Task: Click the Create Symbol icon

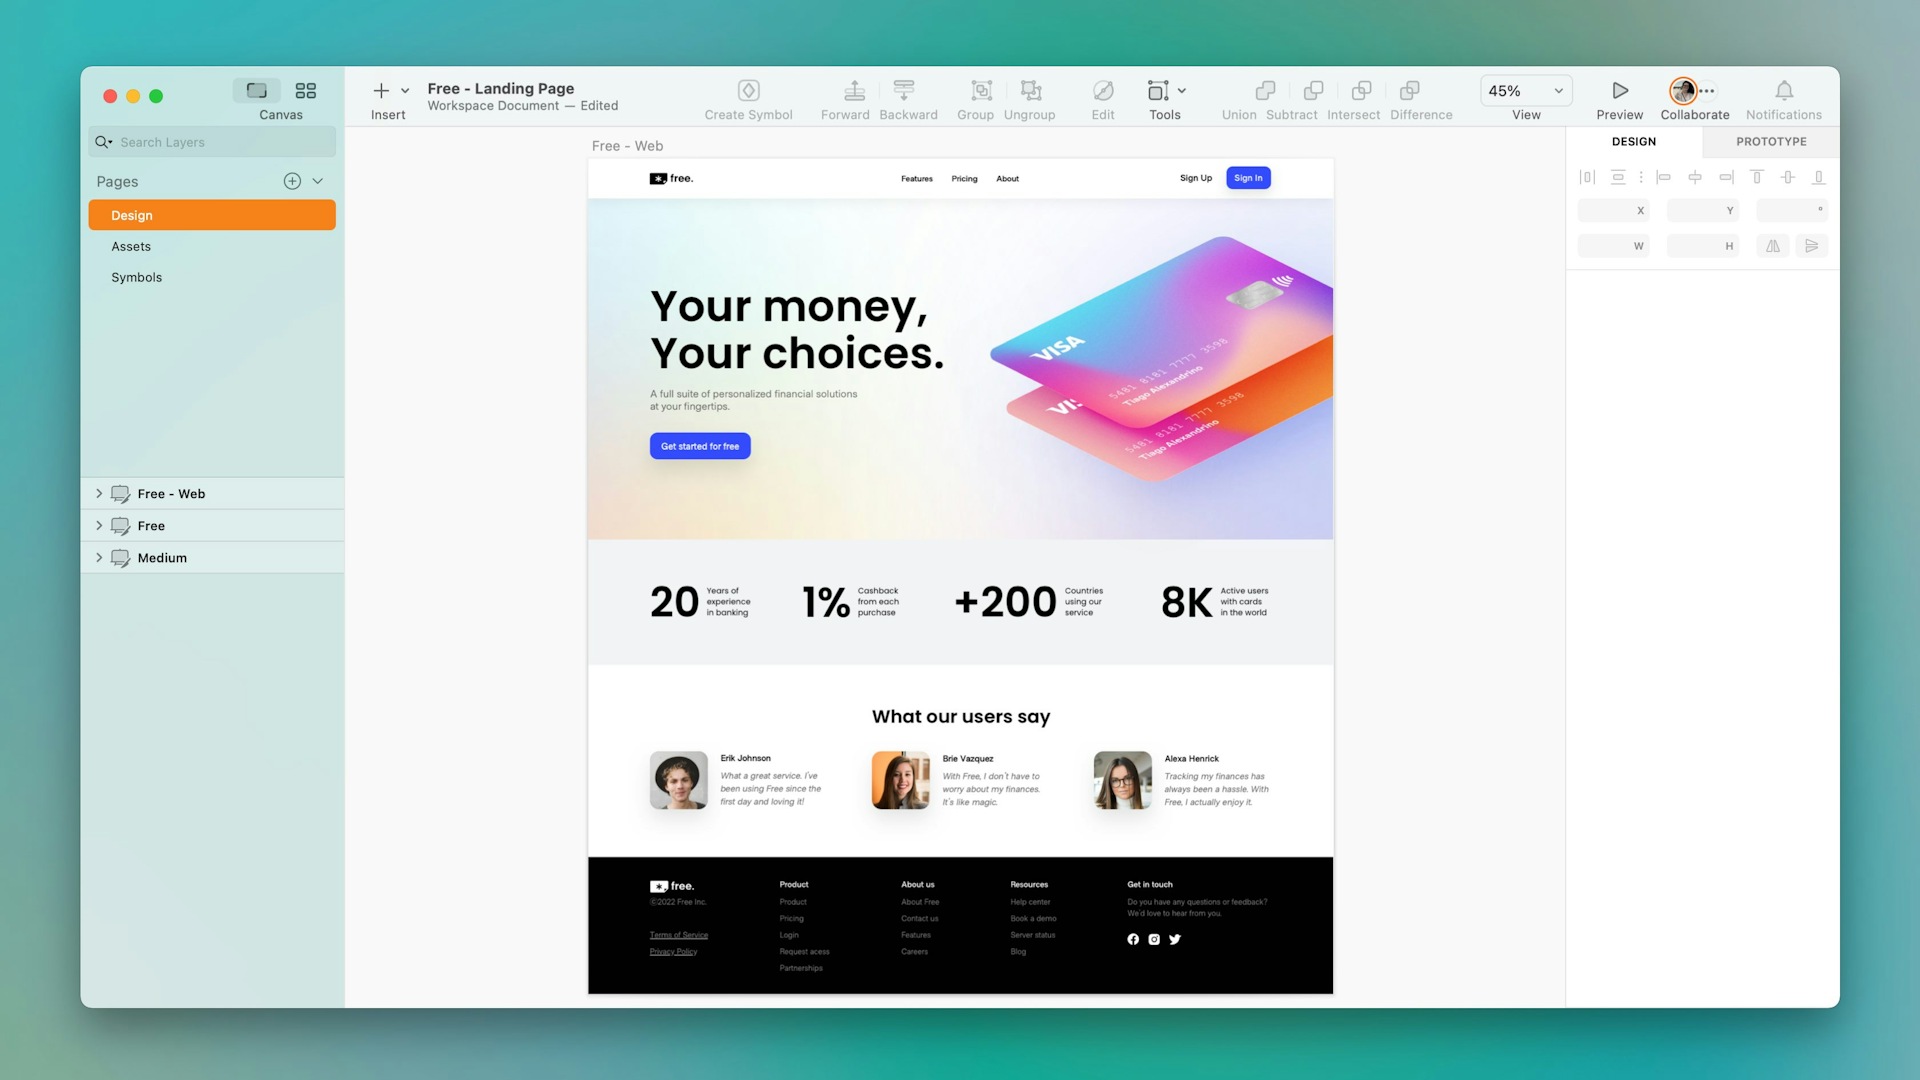Action: click(748, 90)
